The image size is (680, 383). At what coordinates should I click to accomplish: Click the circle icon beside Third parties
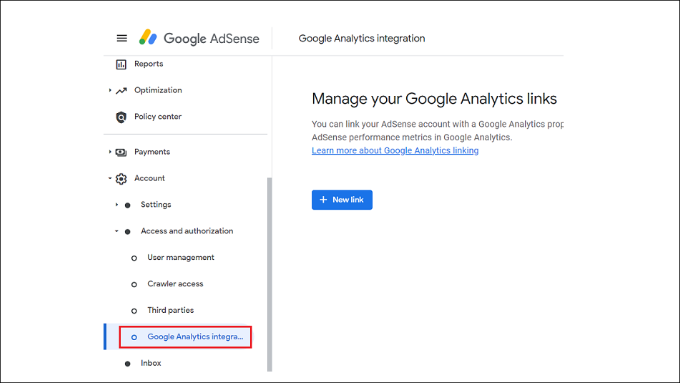click(134, 311)
